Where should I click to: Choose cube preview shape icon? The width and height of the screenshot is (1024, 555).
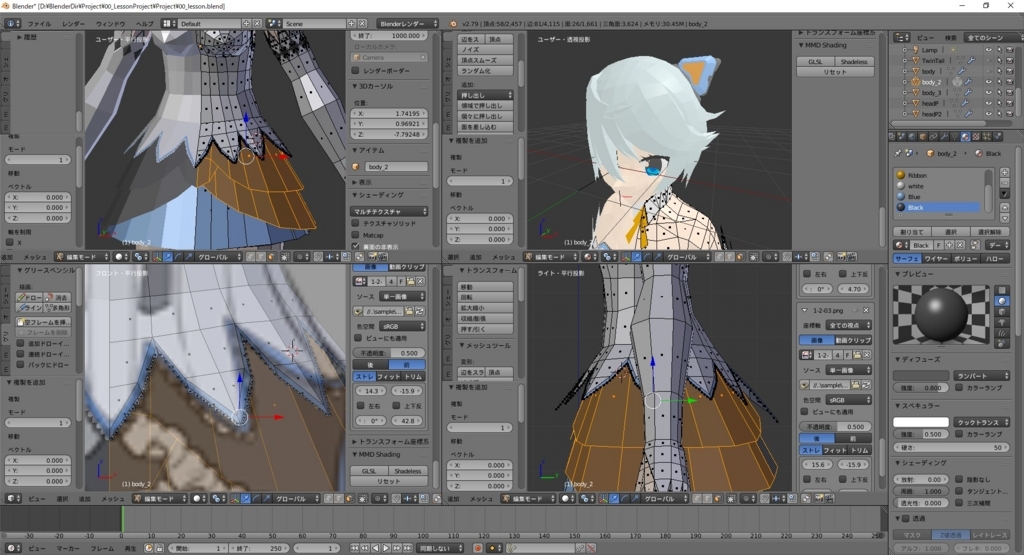(x=1002, y=312)
